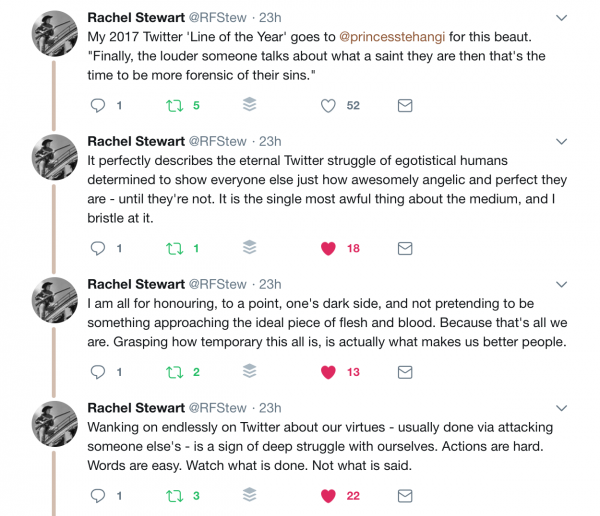Reply to the 'Line of the Year' tweet

click(x=98, y=105)
